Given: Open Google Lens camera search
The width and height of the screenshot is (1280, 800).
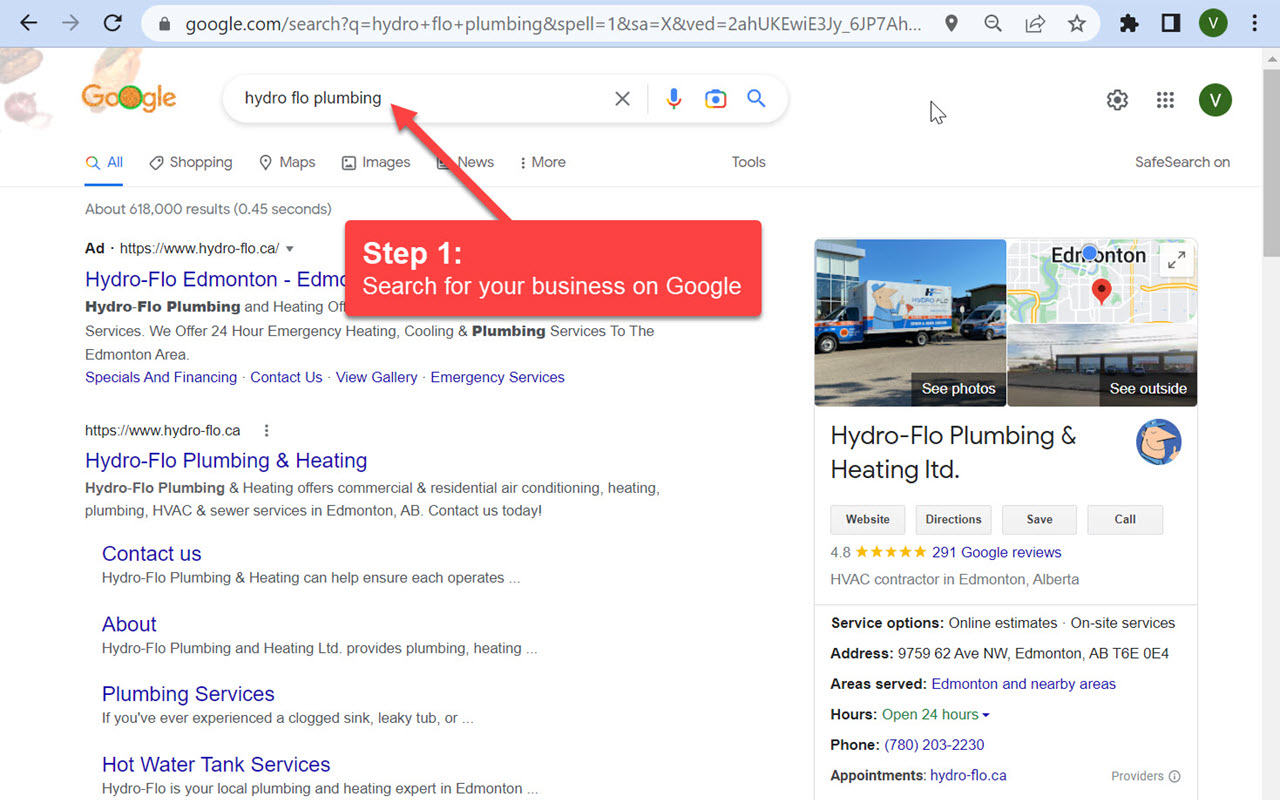Looking at the screenshot, I should pos(715,98).
